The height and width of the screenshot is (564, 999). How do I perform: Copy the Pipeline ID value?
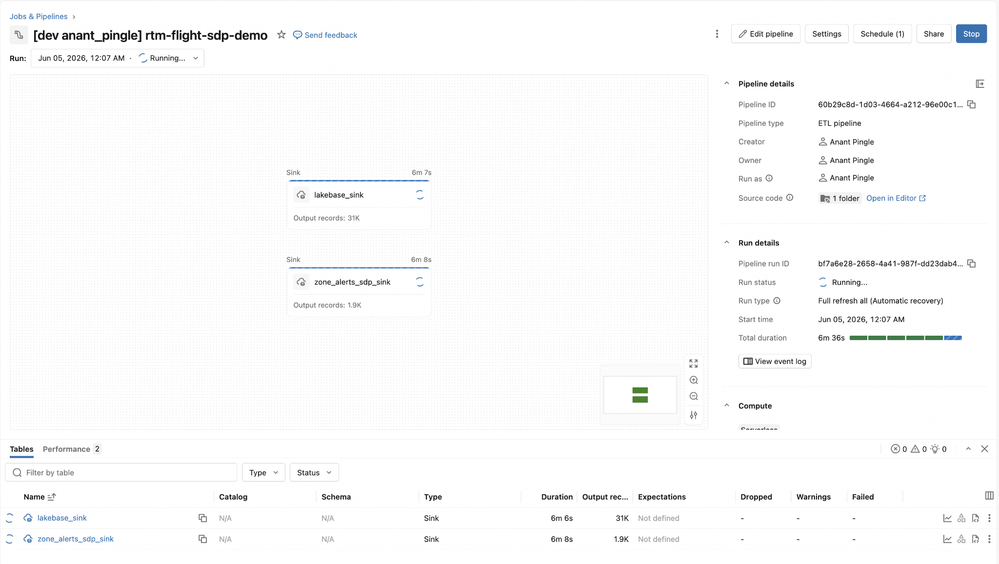click(x=971, y=105)
